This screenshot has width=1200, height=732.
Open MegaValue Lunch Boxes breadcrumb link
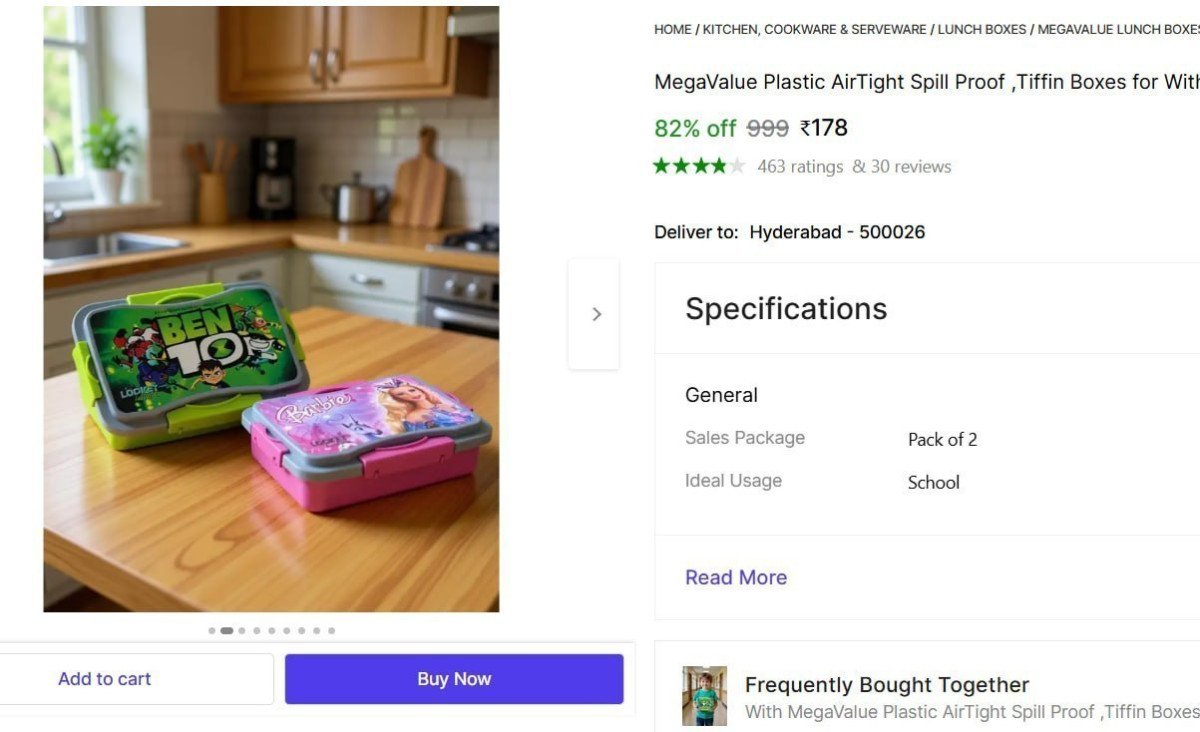[x=1118, y=30]
